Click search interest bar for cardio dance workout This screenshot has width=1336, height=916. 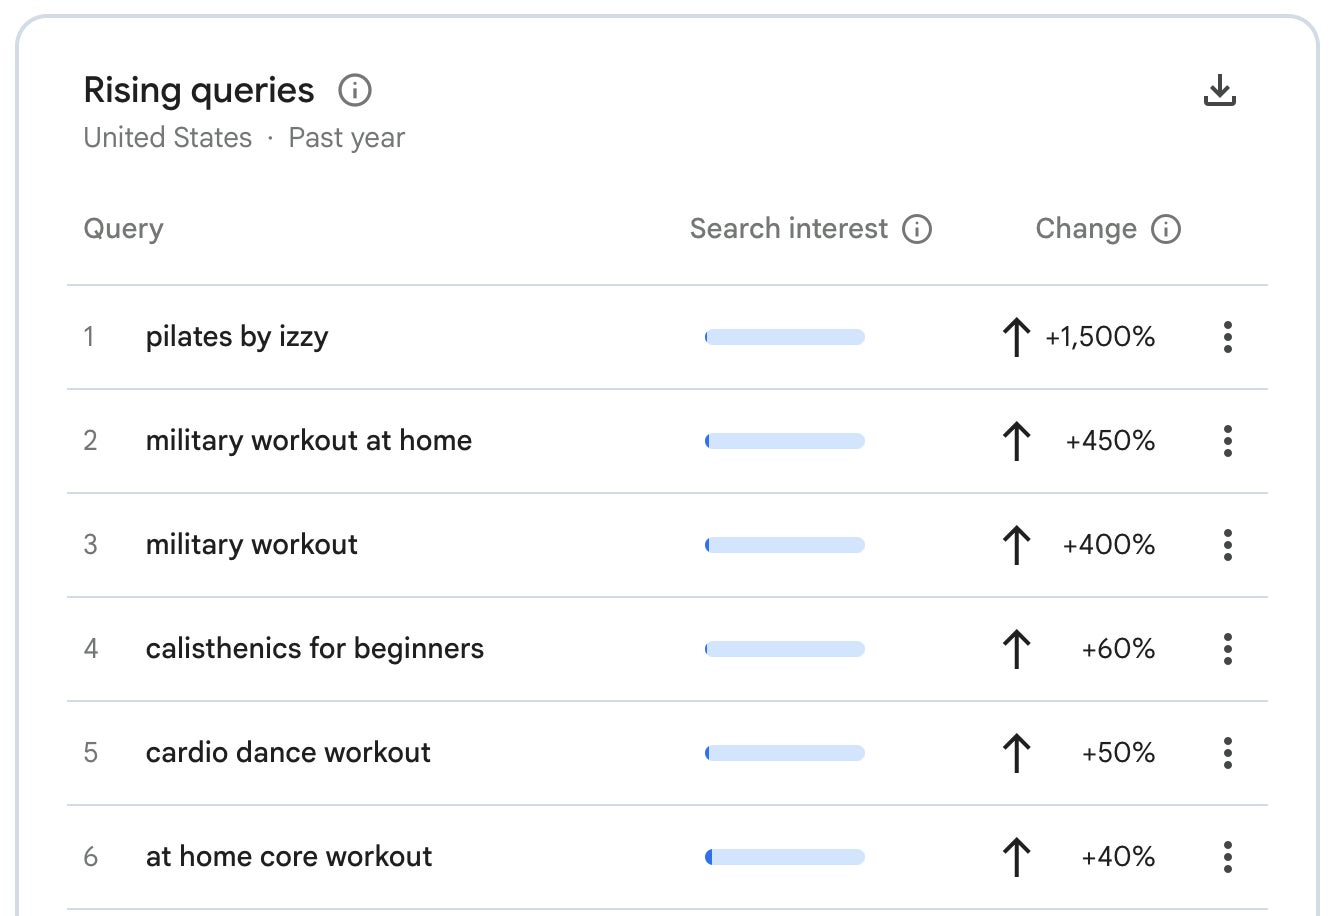point(785,753)
